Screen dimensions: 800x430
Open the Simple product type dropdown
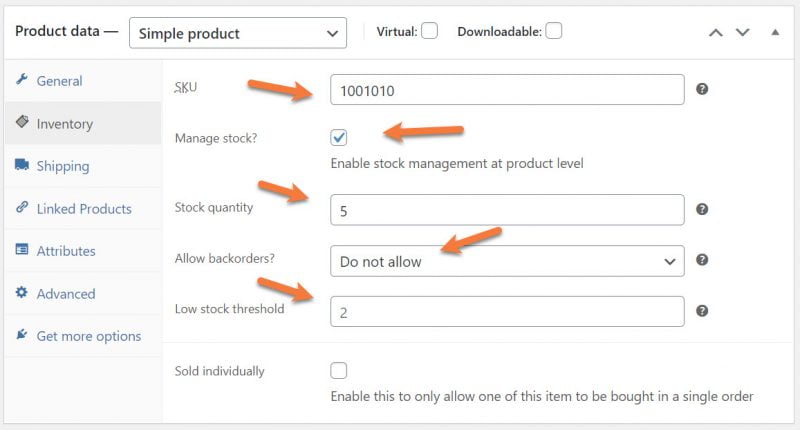tap(238, 33)
